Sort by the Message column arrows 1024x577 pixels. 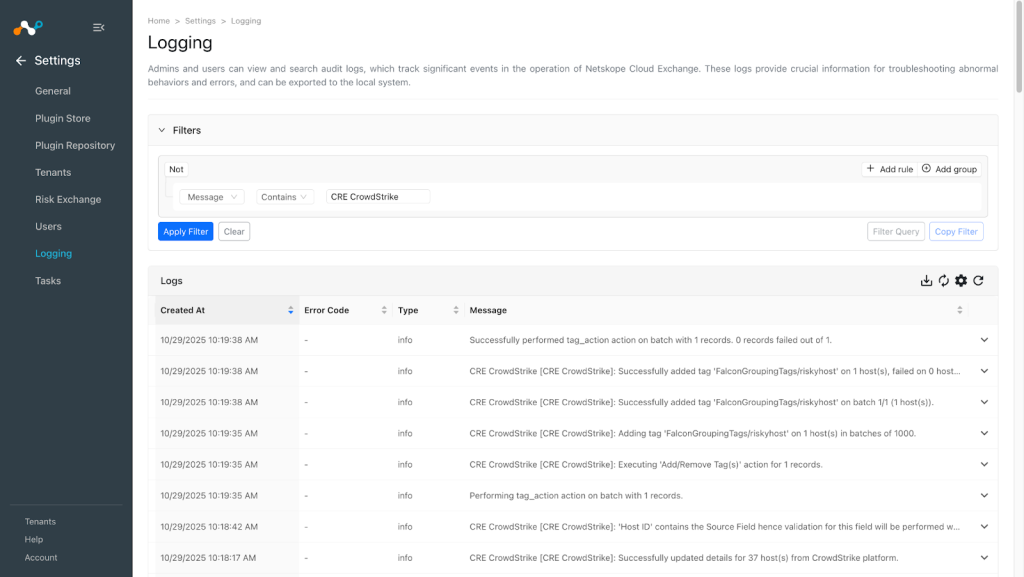pos(959,310)
